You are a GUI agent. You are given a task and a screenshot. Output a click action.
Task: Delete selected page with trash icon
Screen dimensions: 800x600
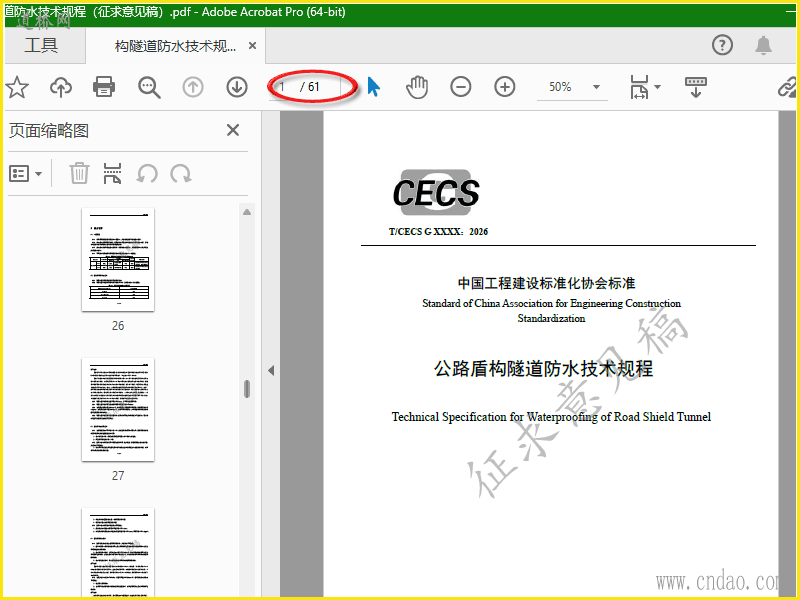[79, 173]
